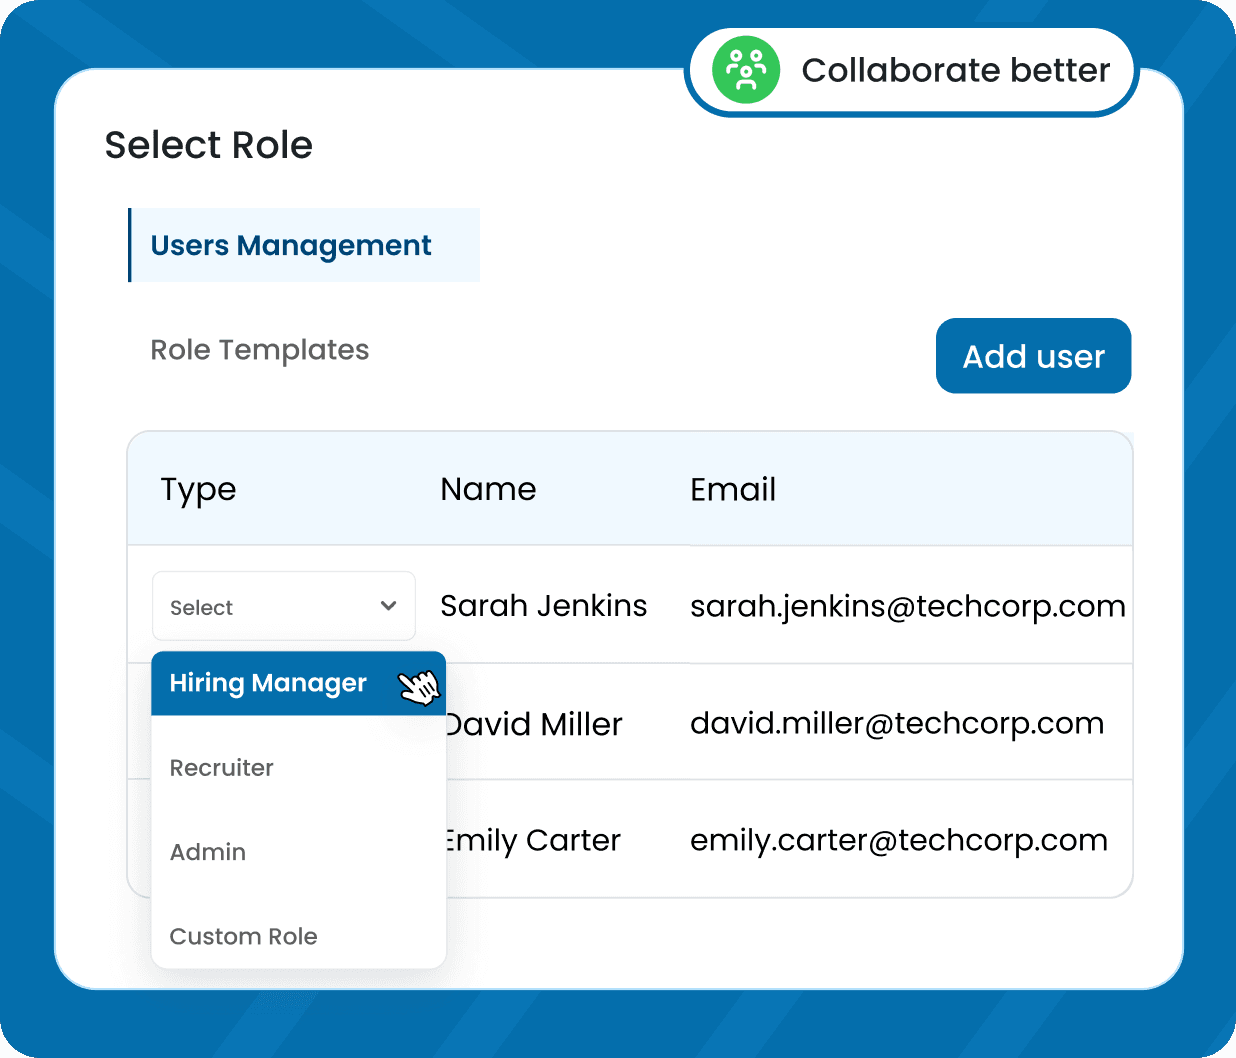The width and height of the screenshot is (1236, 1058).
Task: Click the chevron arrow in Select dropdown
Action: [389, 606]
